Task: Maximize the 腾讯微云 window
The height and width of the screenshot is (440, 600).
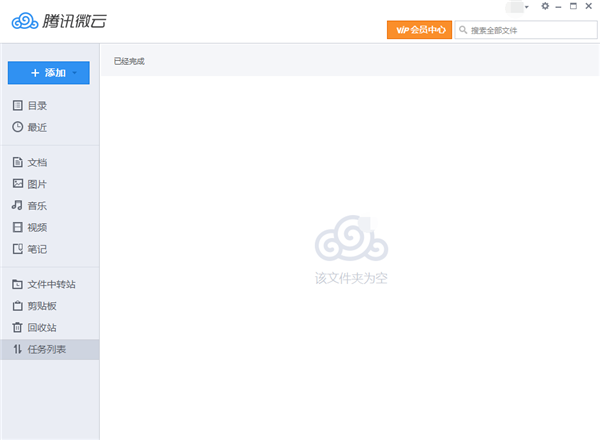Action: tap(573, 6)
